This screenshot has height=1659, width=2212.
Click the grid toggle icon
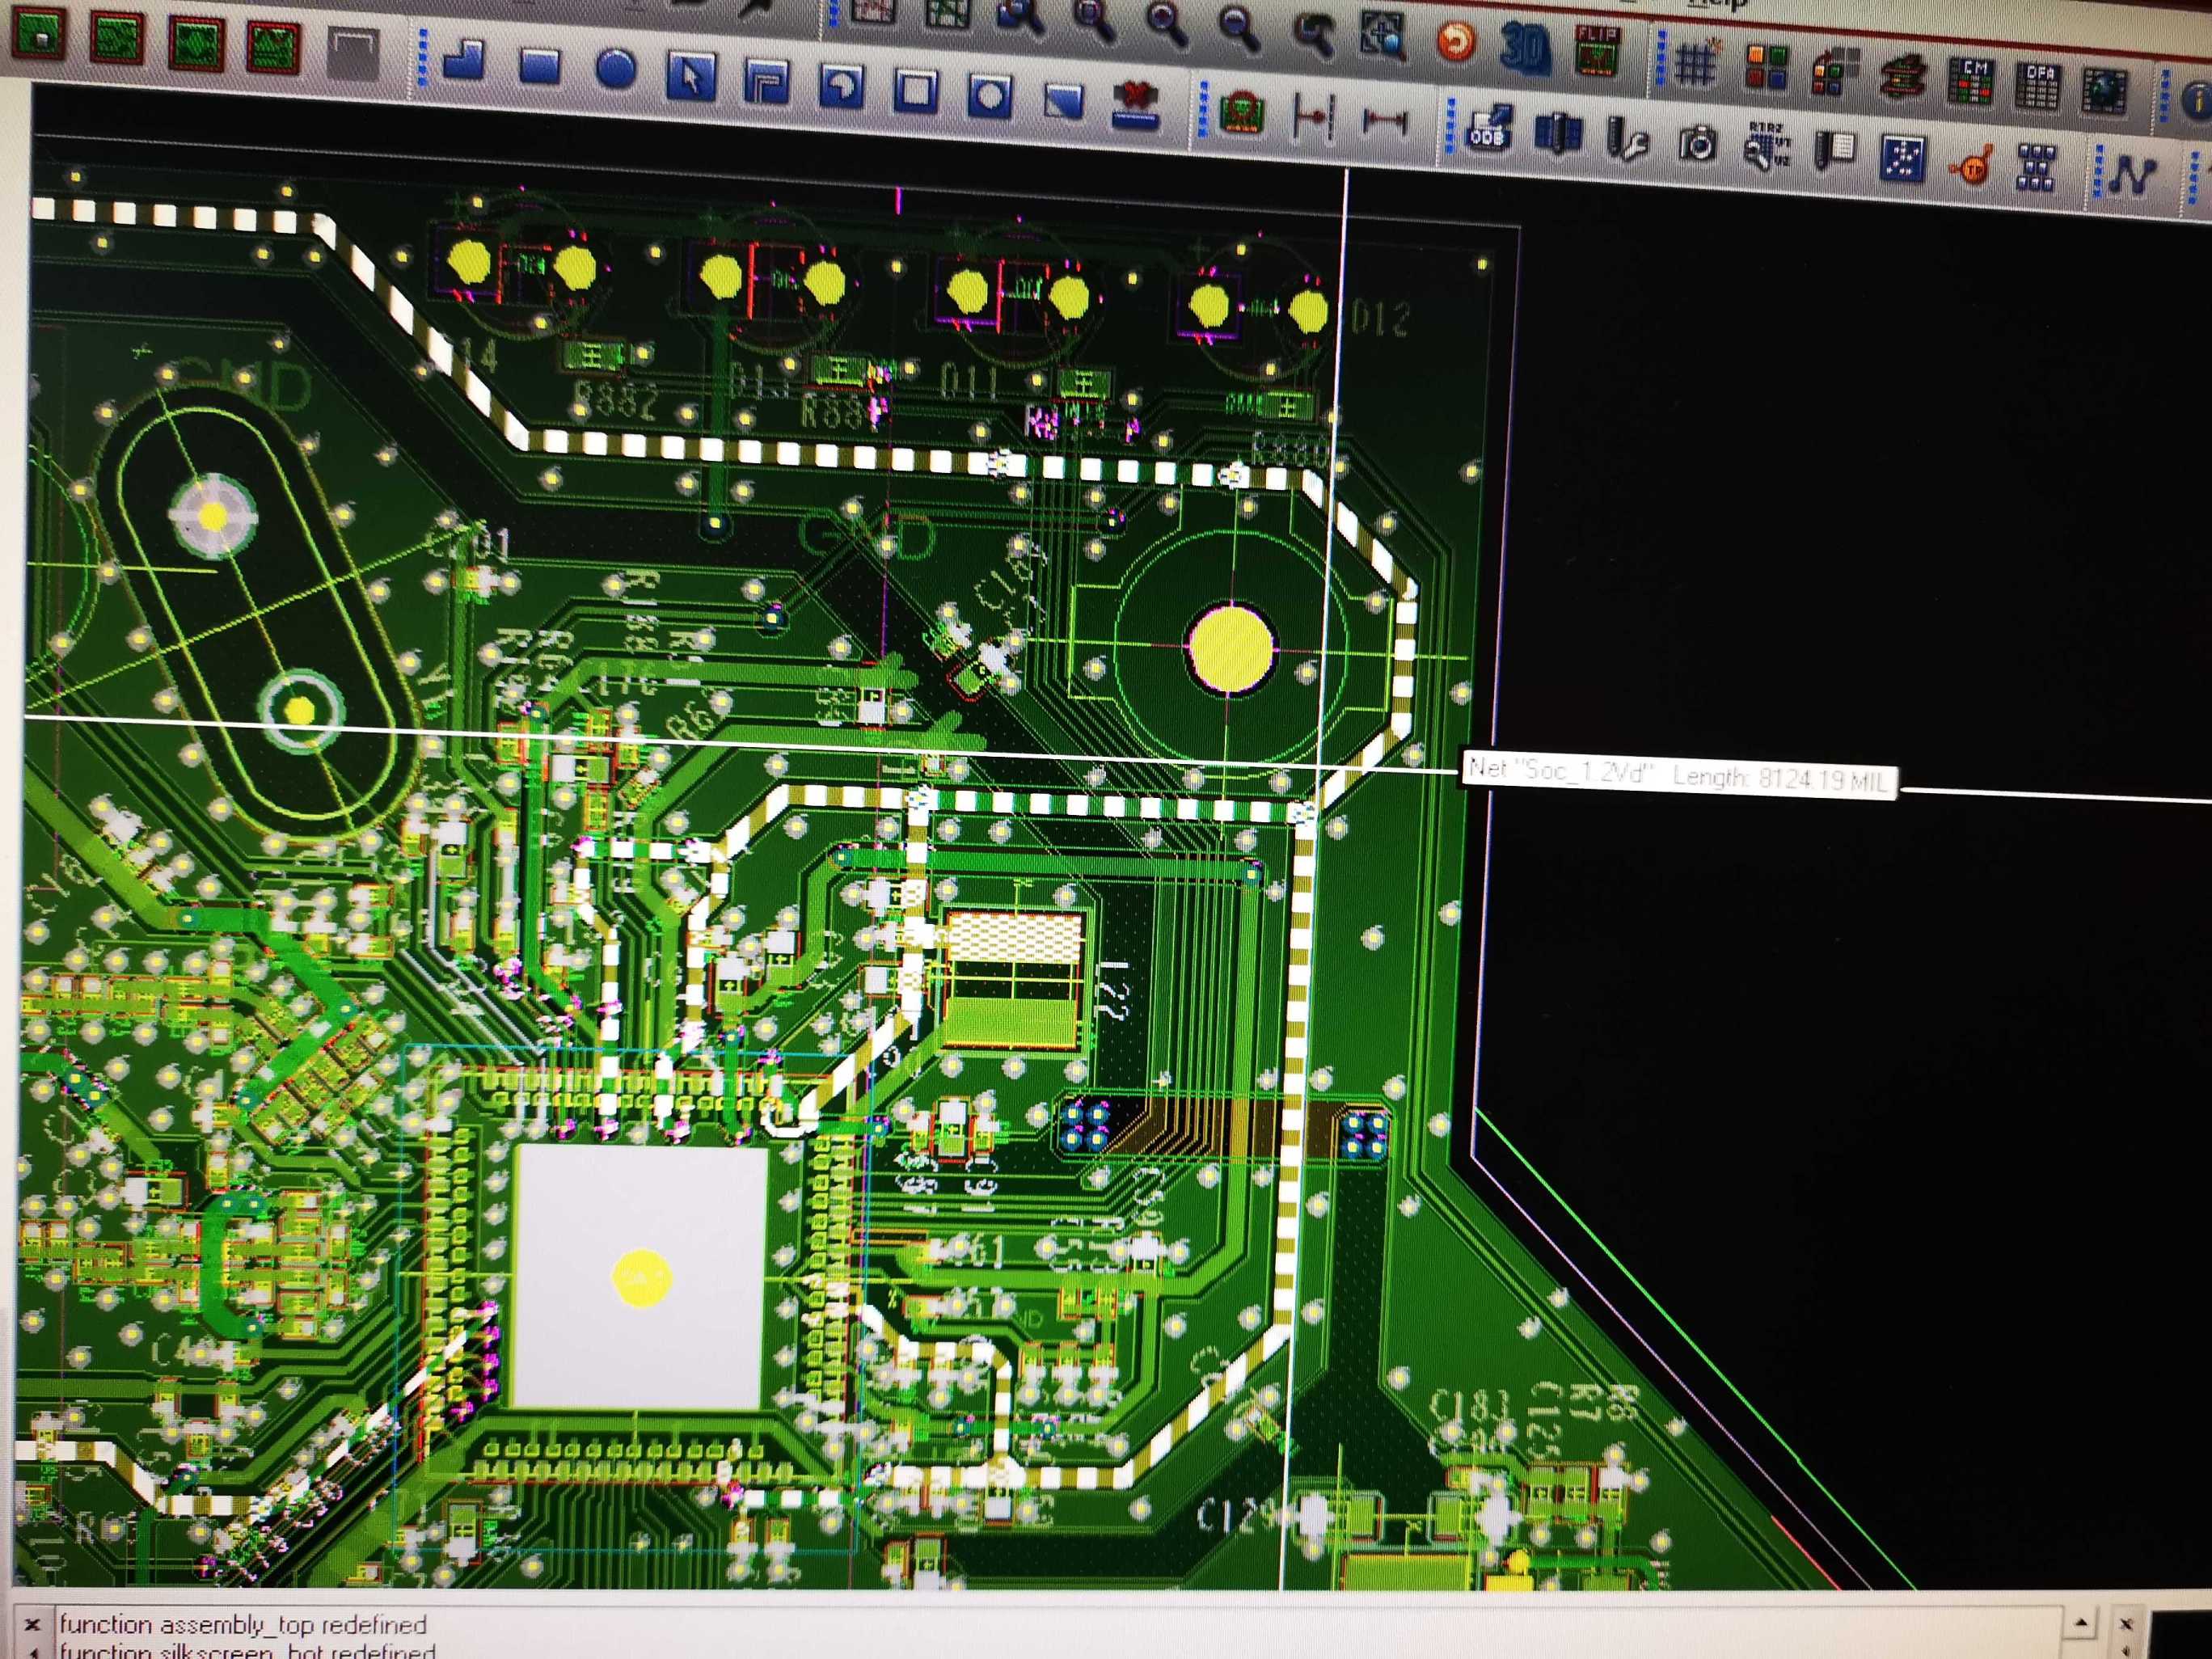tap(1695, 63)
